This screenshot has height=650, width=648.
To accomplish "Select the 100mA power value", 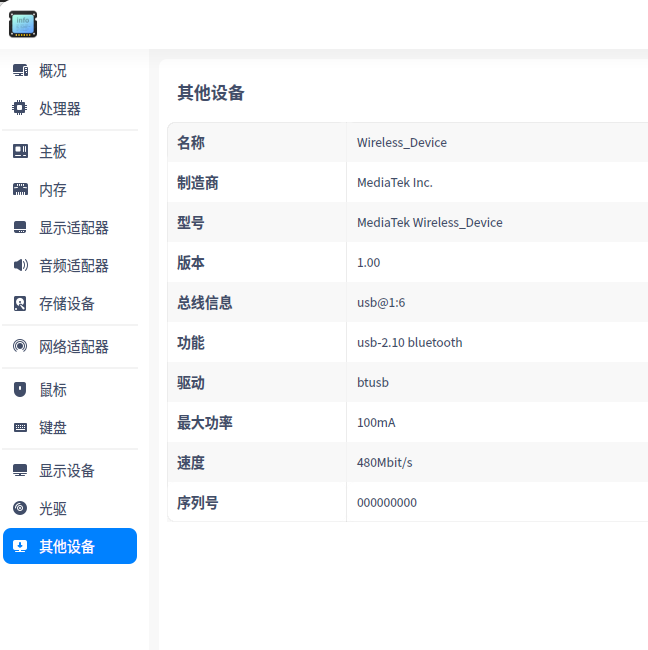I will pos(376,423).
